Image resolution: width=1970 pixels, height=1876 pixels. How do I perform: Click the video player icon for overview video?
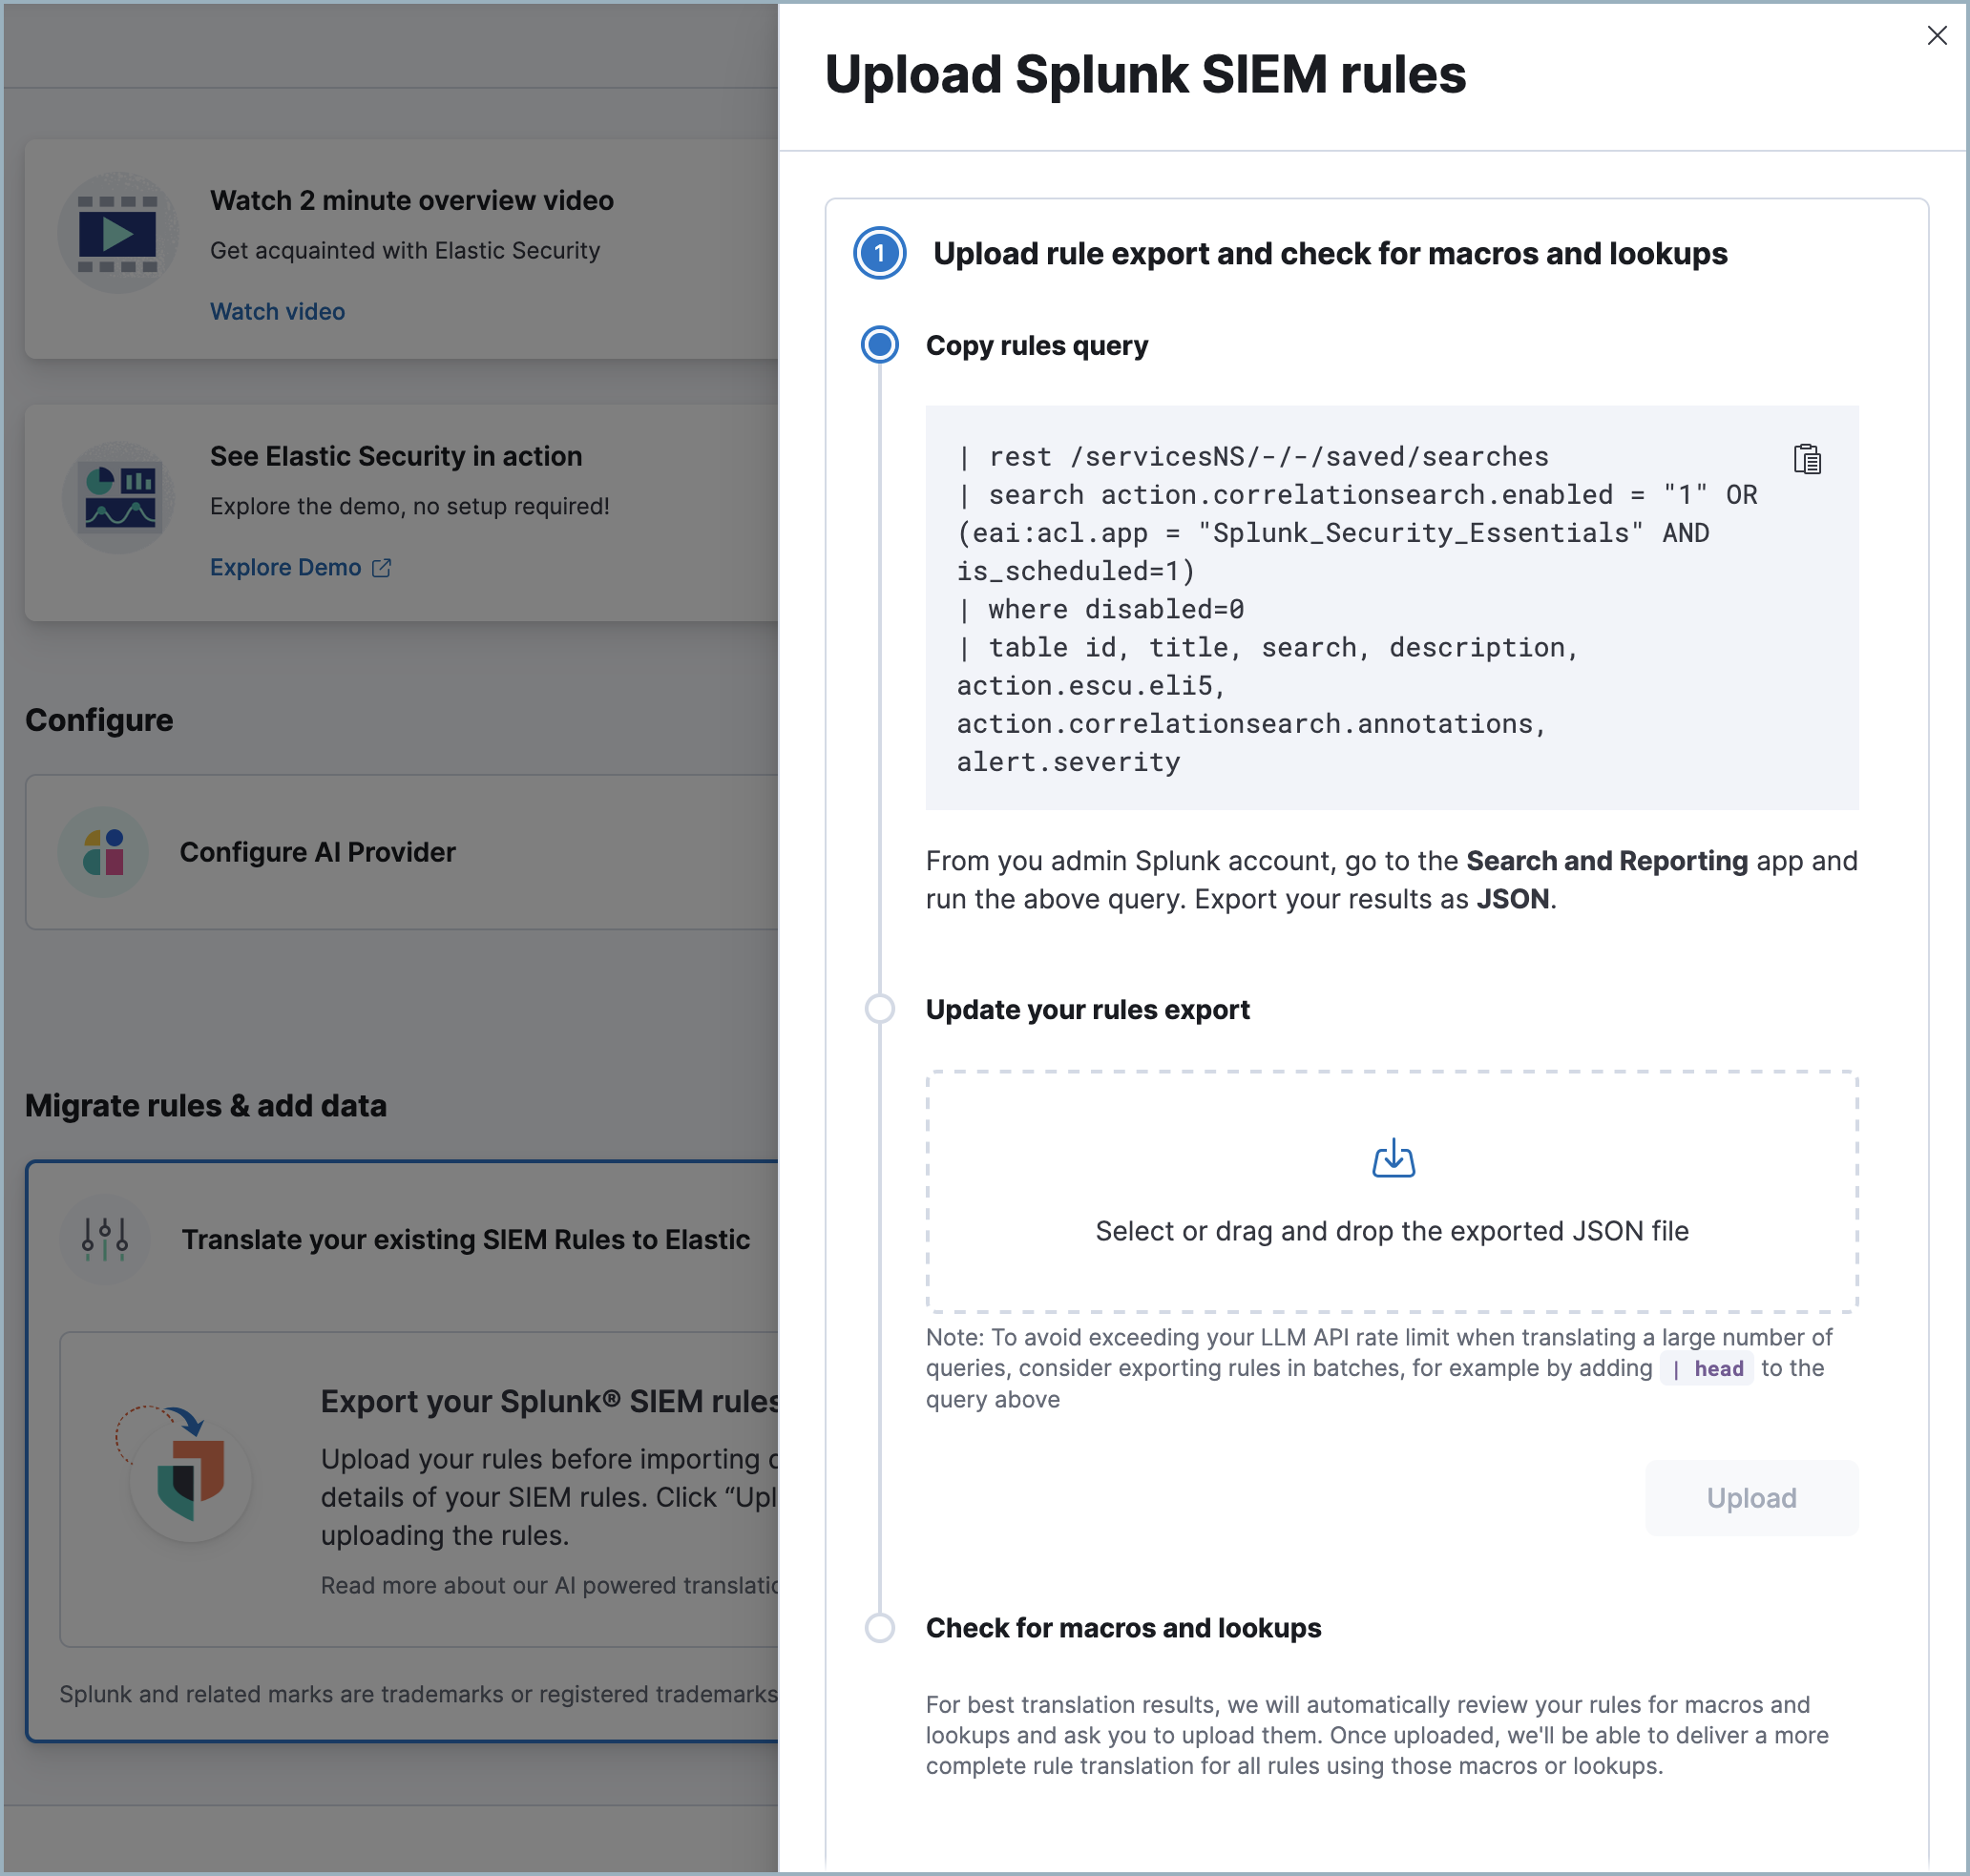click(118, 233)
